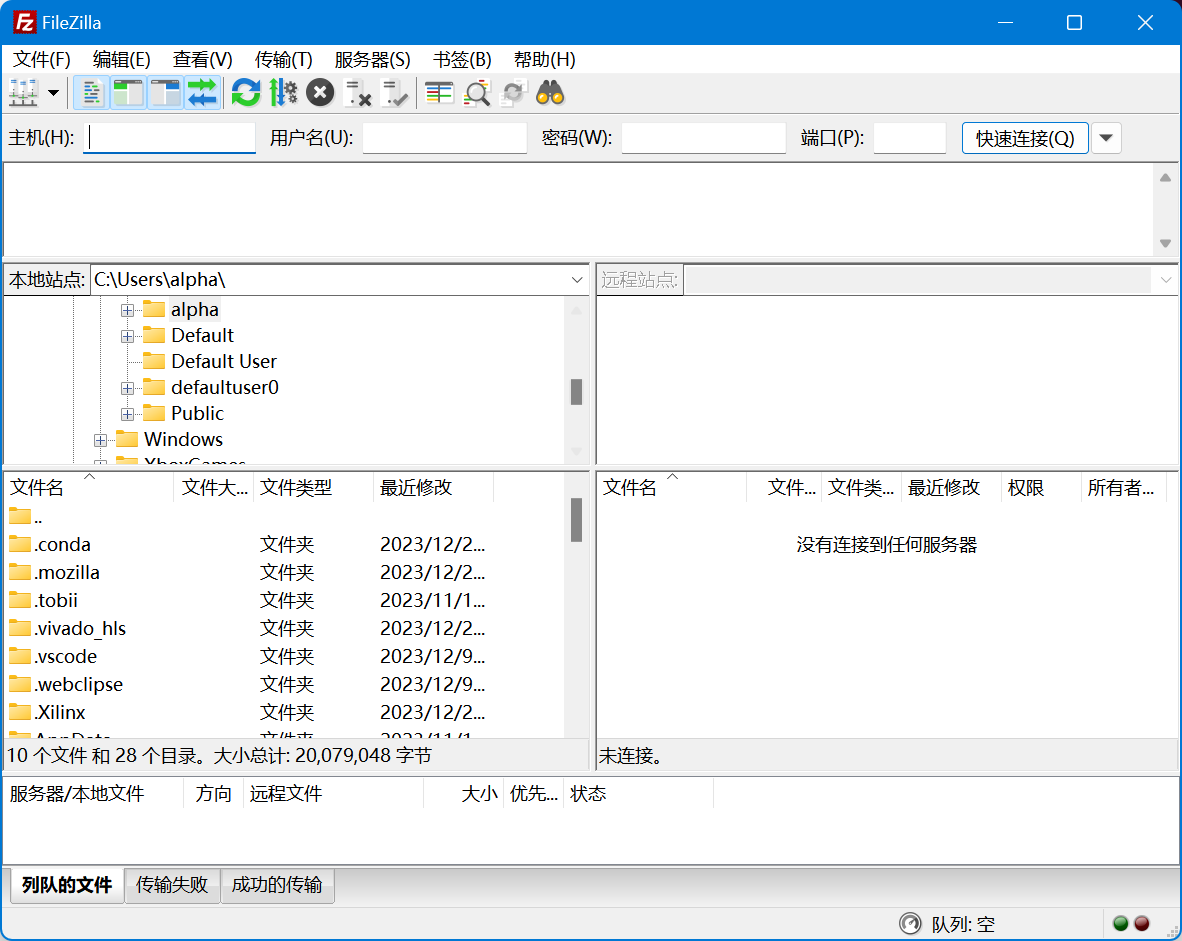This screenshot has width=1182, height=941.
Task: Open directory listing filters dialog
Action: [x=439, y=93]
